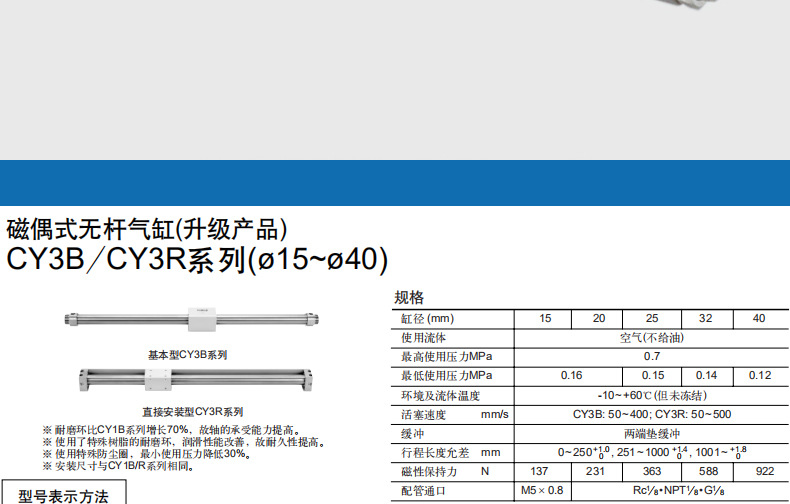This screenshot has height=504, width=790.
Task: Click the speed value CY3B: 50~400; CY3R: 50~500
Action: coord(652,414)
